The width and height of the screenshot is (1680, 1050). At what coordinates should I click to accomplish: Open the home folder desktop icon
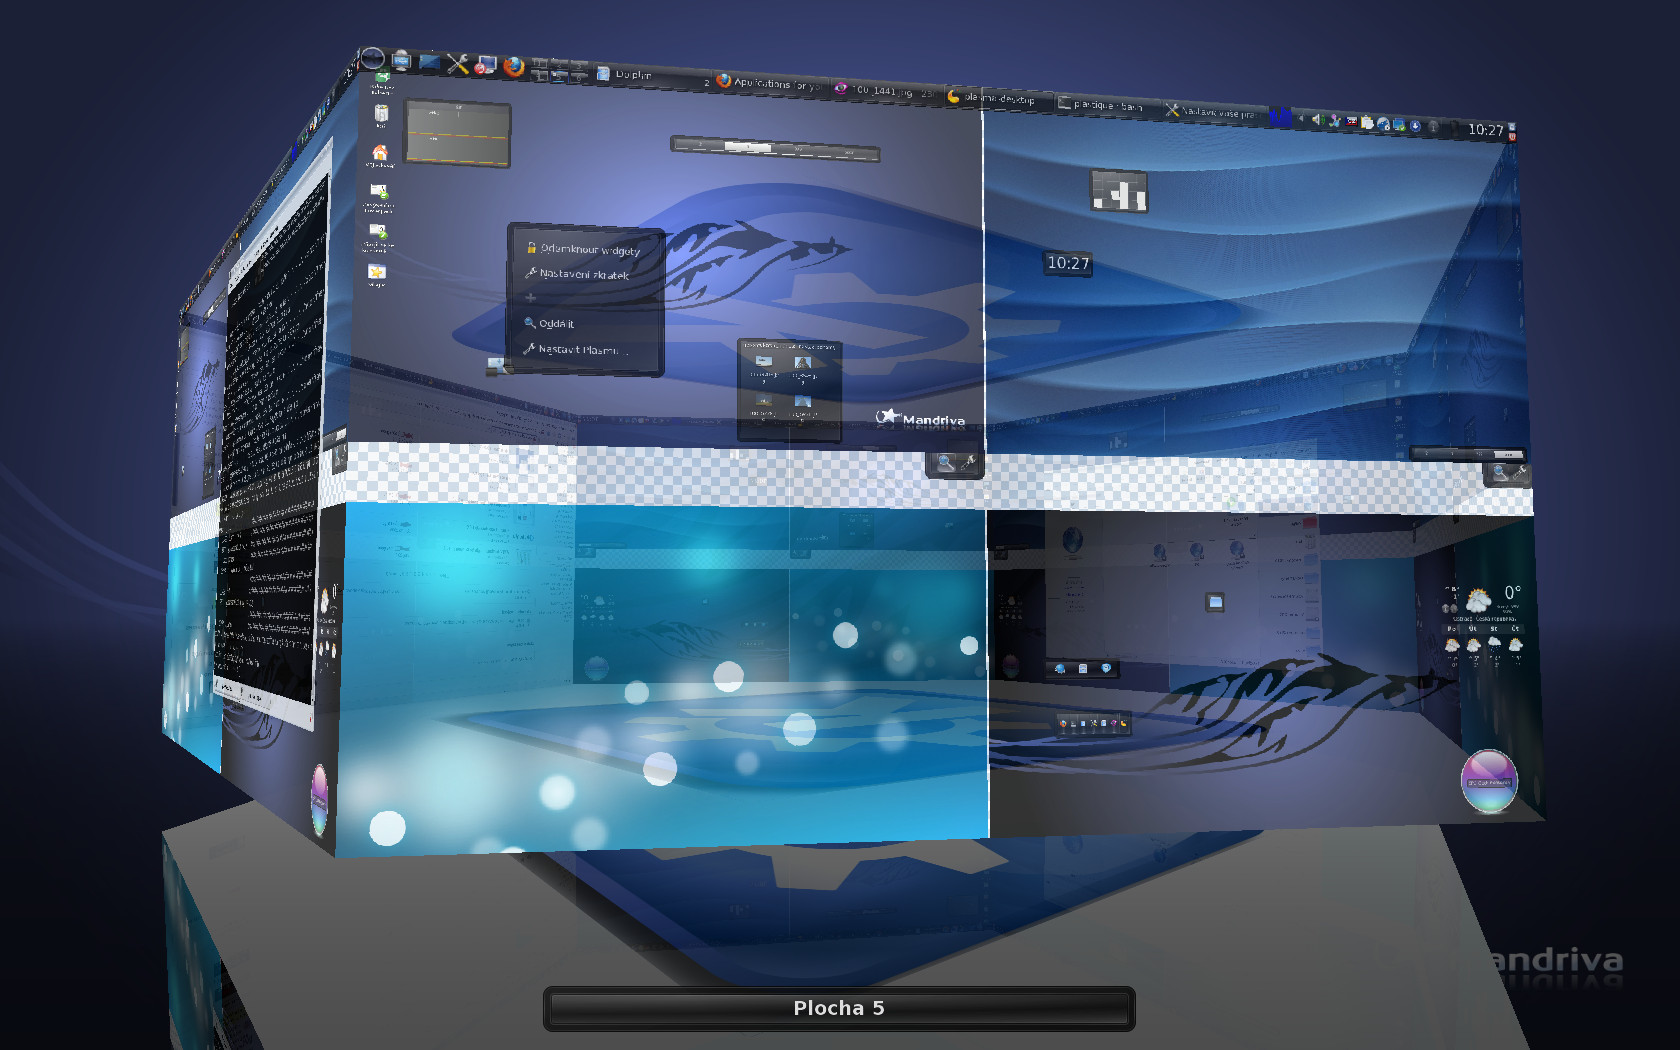click(379, 153)
